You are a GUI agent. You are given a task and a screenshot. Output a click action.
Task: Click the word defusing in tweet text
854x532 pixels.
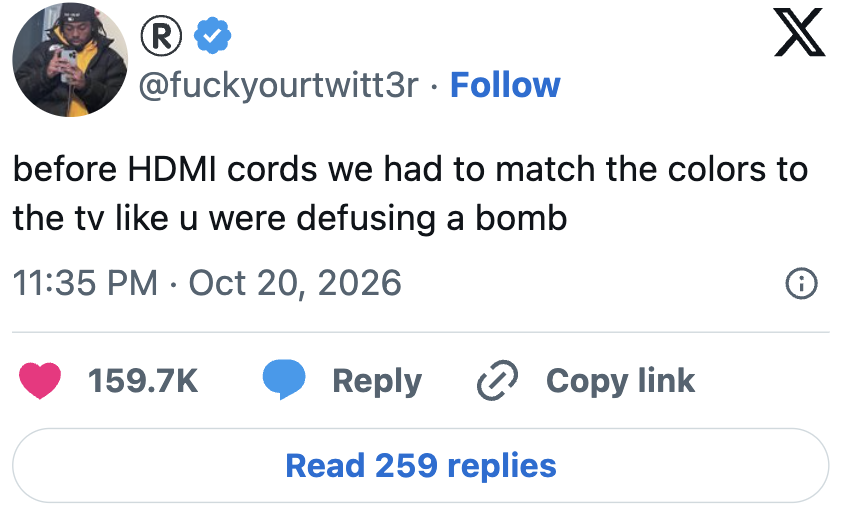(366, 219)
